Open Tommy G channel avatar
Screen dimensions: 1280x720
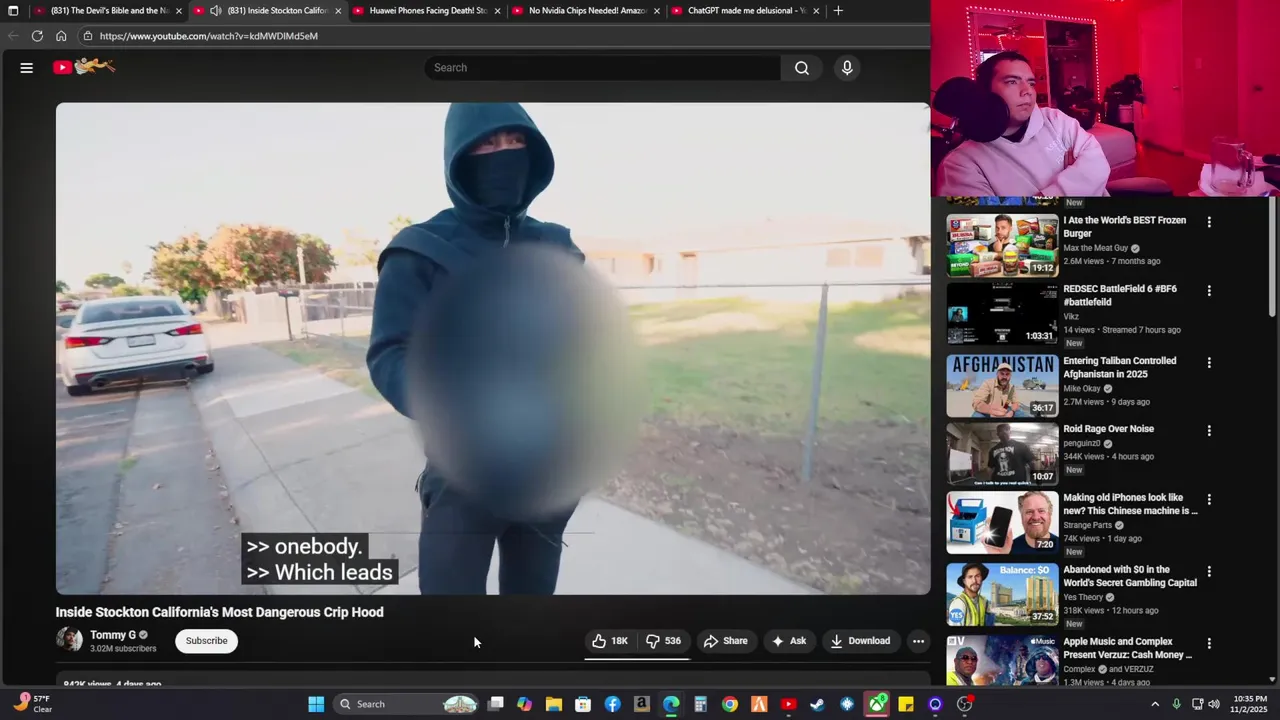point(69,640)
